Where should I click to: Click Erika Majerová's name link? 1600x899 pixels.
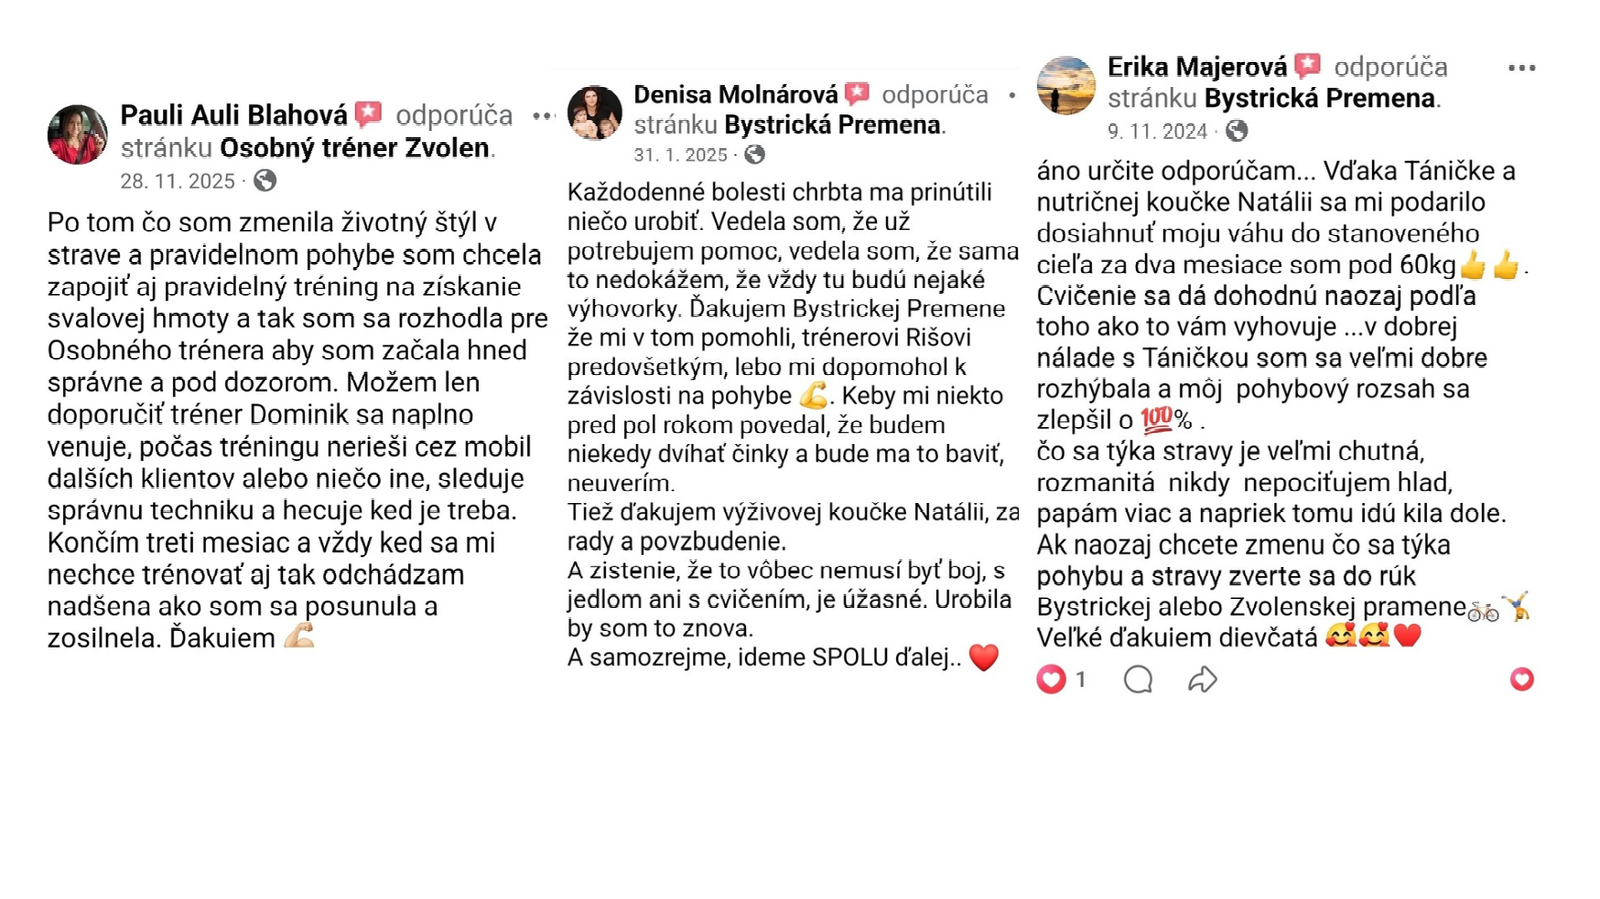(x=1196, y=67)
